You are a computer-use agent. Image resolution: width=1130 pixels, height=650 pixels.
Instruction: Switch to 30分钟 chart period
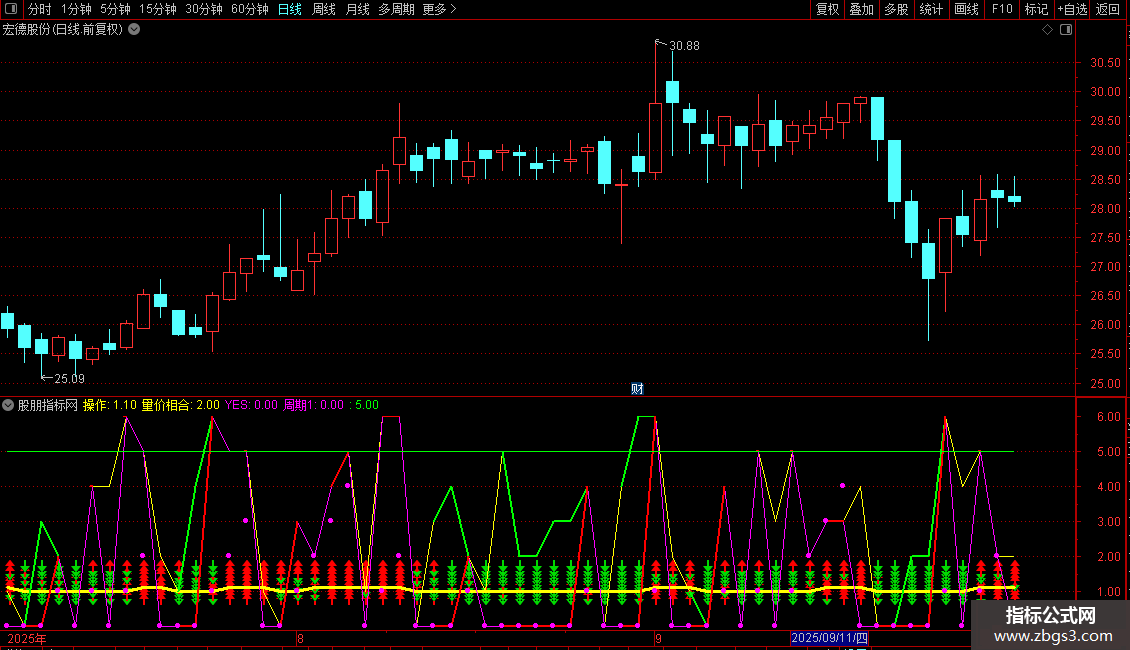tap(204, 9)
